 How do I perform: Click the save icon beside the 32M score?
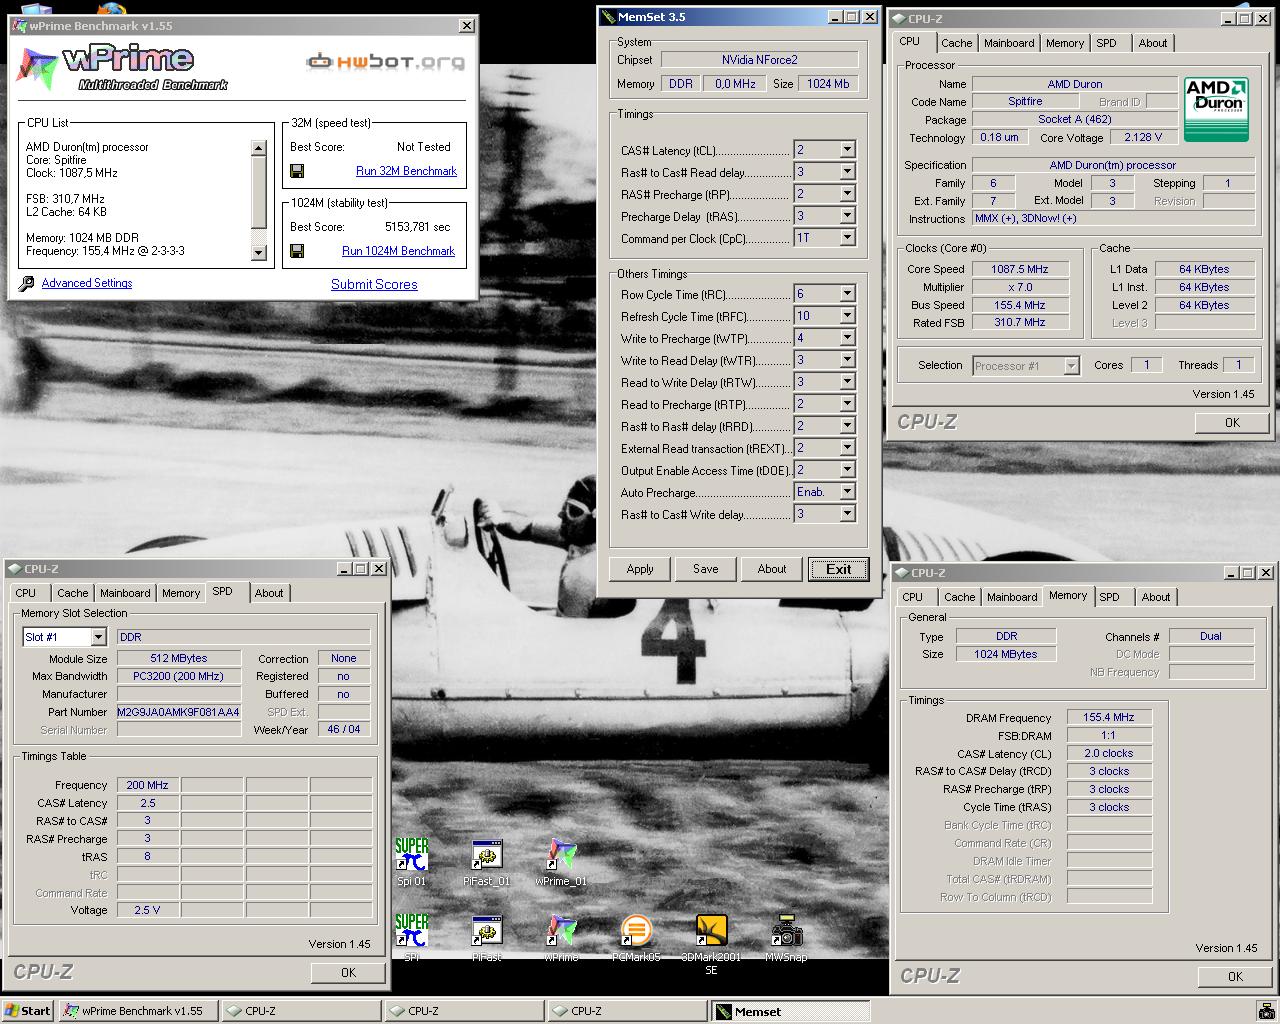[x=297, y=171]
